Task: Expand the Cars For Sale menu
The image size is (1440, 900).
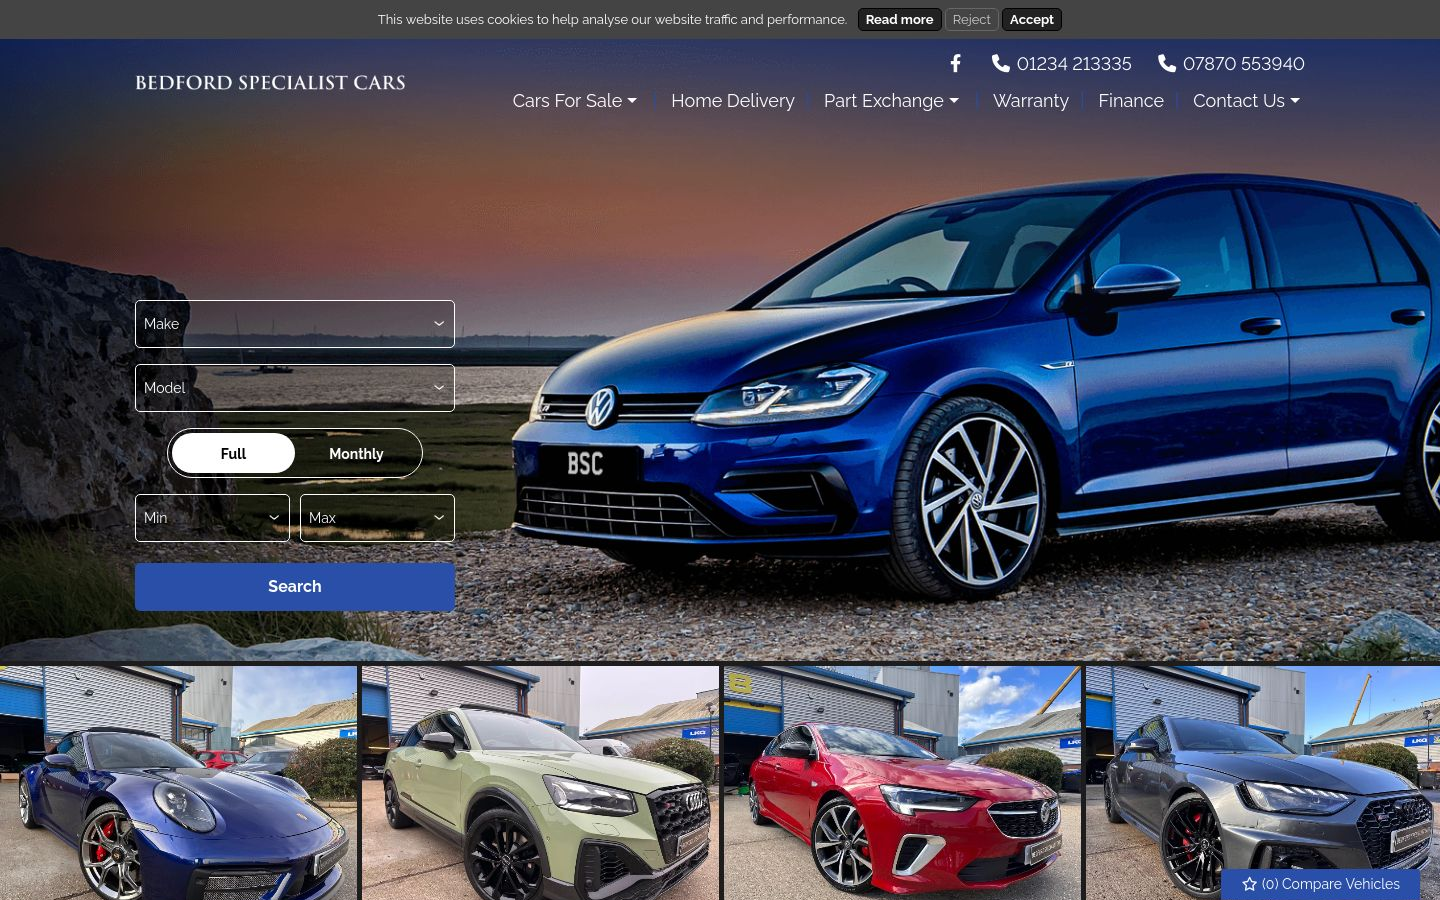Action: click(x=575, y=101)
